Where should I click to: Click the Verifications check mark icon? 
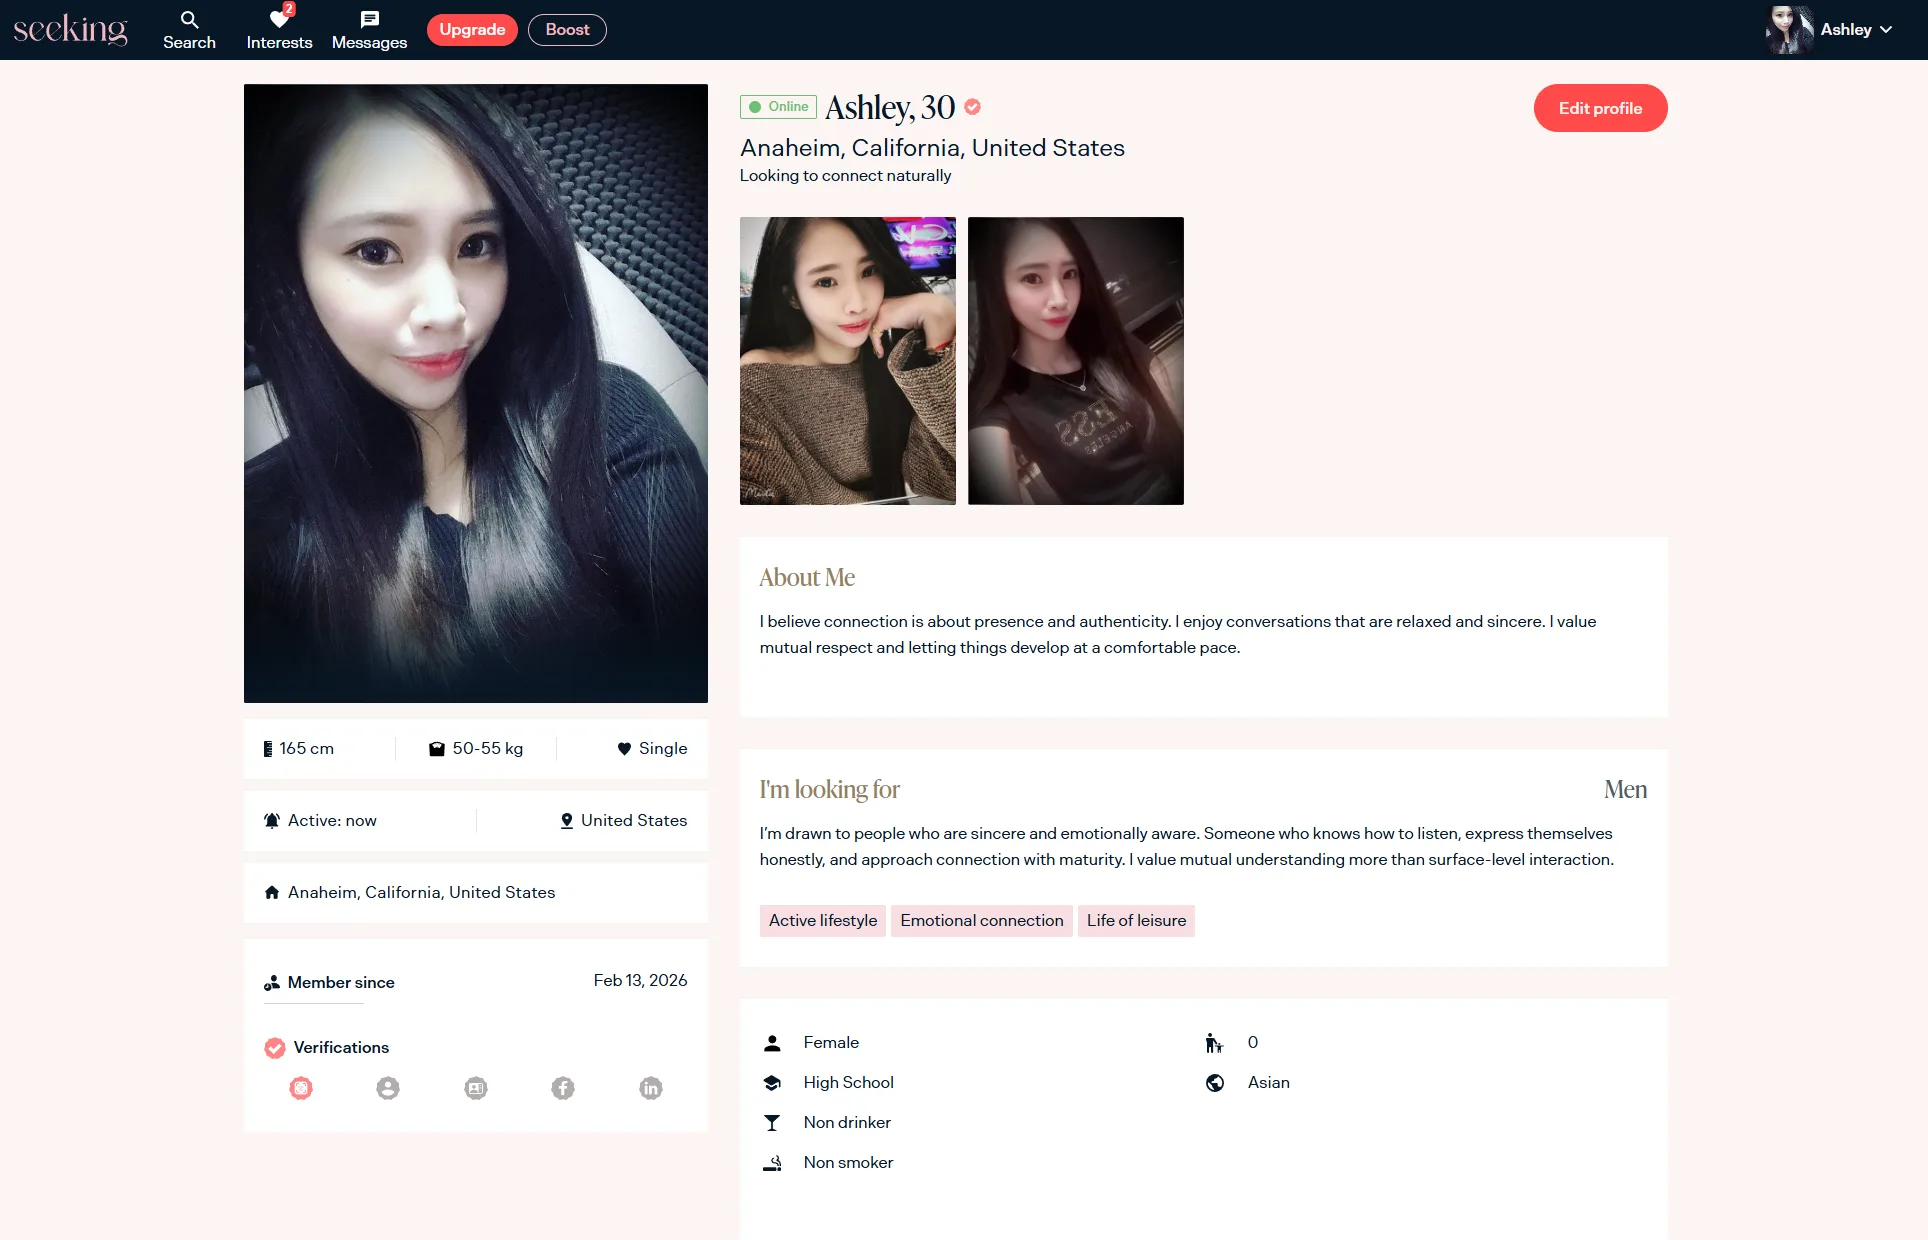coord(275,1048)
